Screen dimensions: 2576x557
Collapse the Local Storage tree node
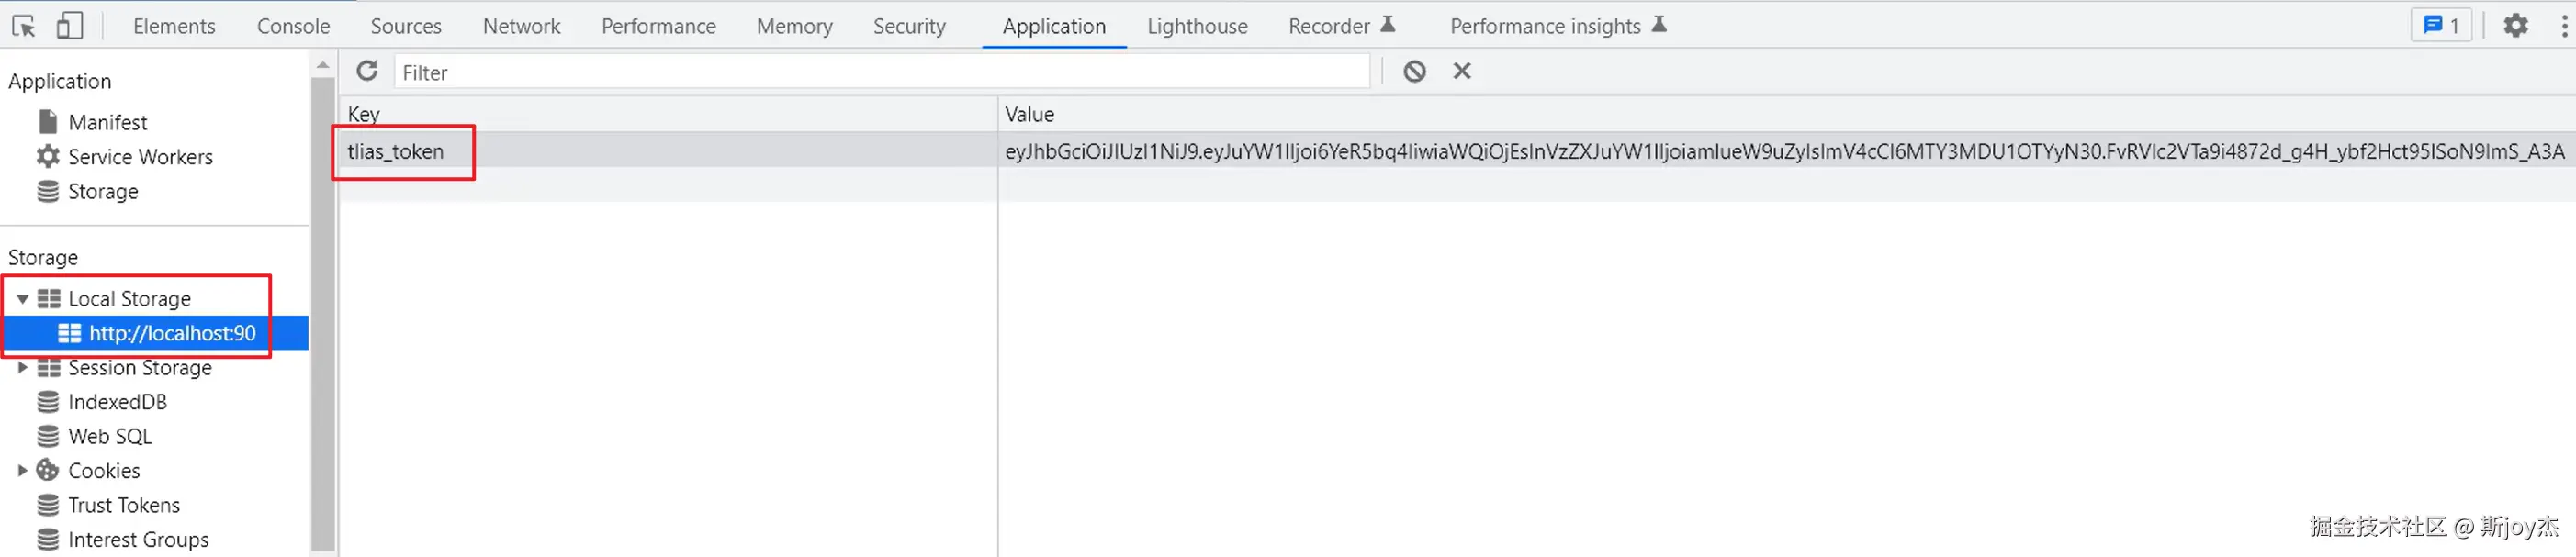coord(22,299)
